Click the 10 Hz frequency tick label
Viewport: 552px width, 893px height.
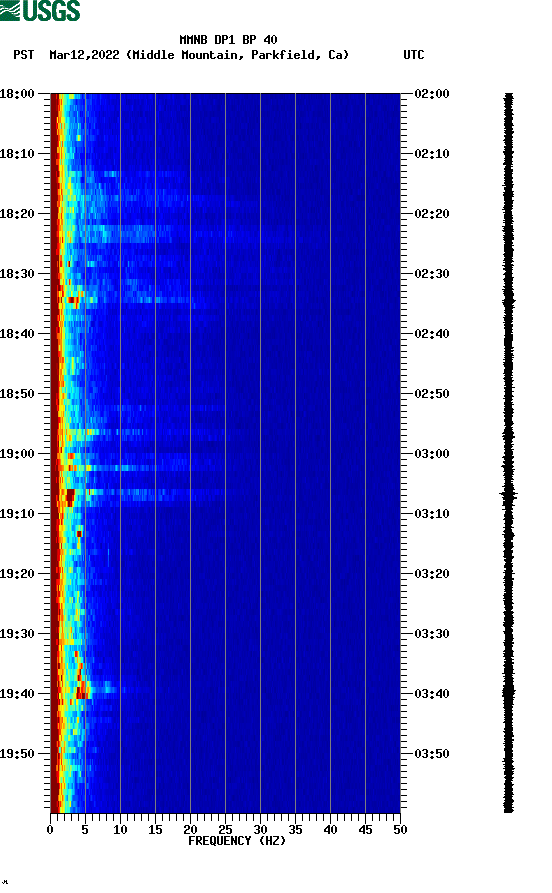(120, 830)
